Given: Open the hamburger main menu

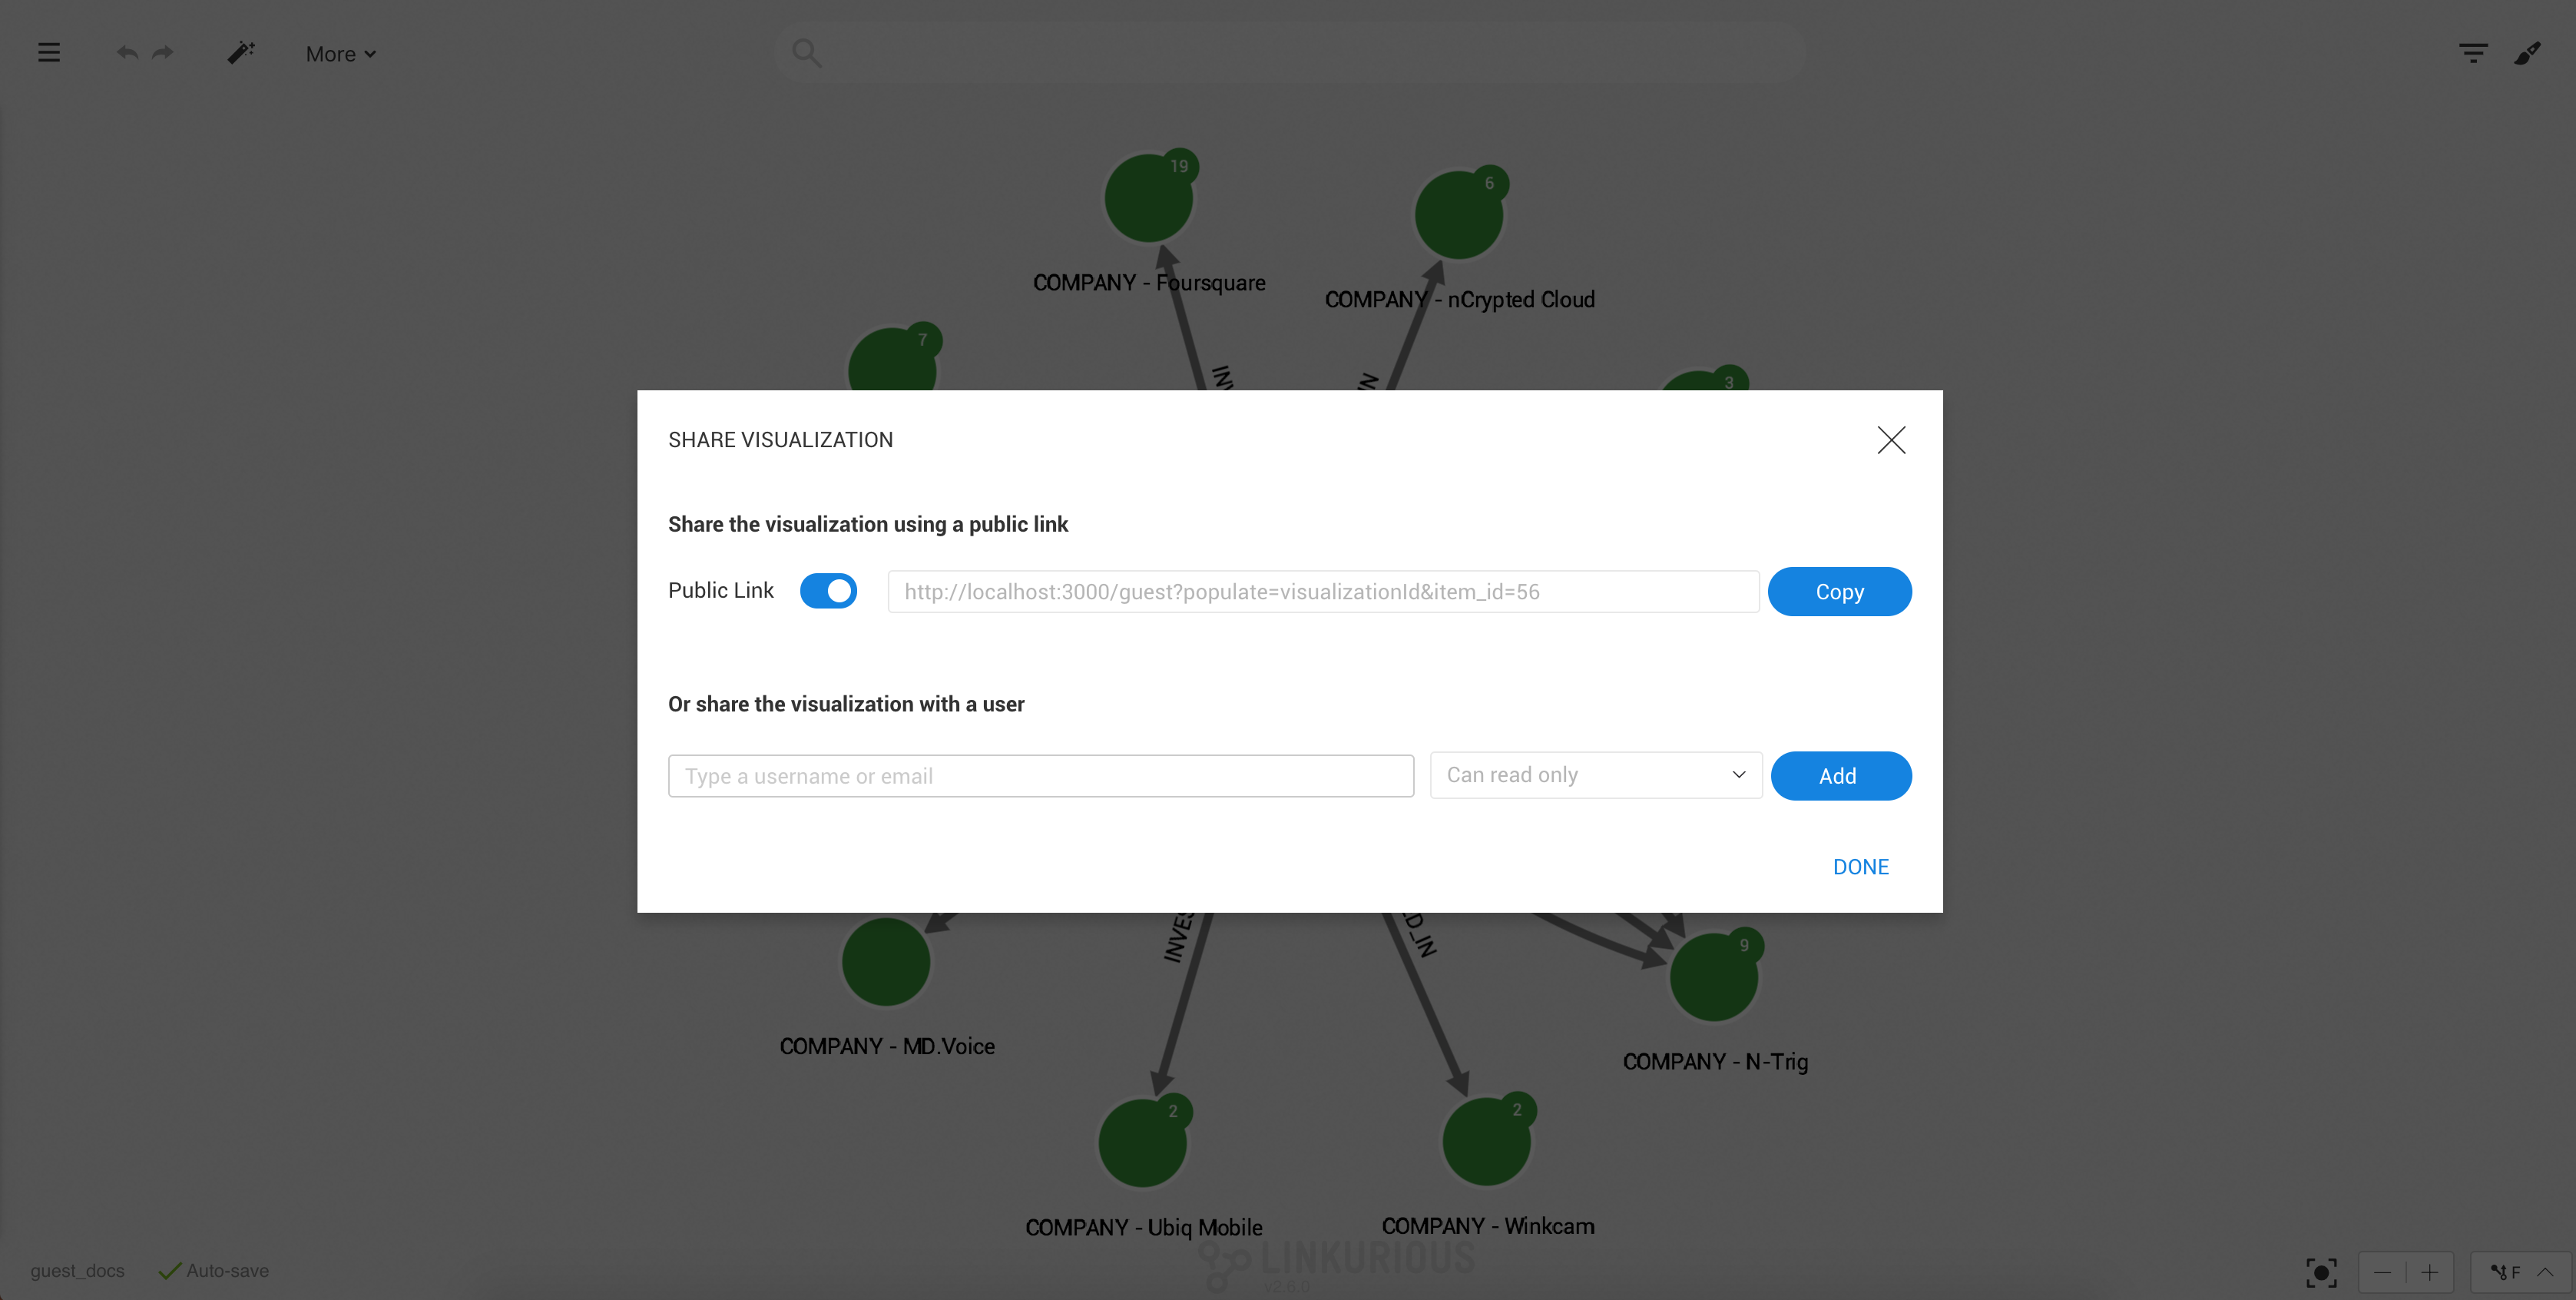Looking at the screenshot, I should coord(49,53).
